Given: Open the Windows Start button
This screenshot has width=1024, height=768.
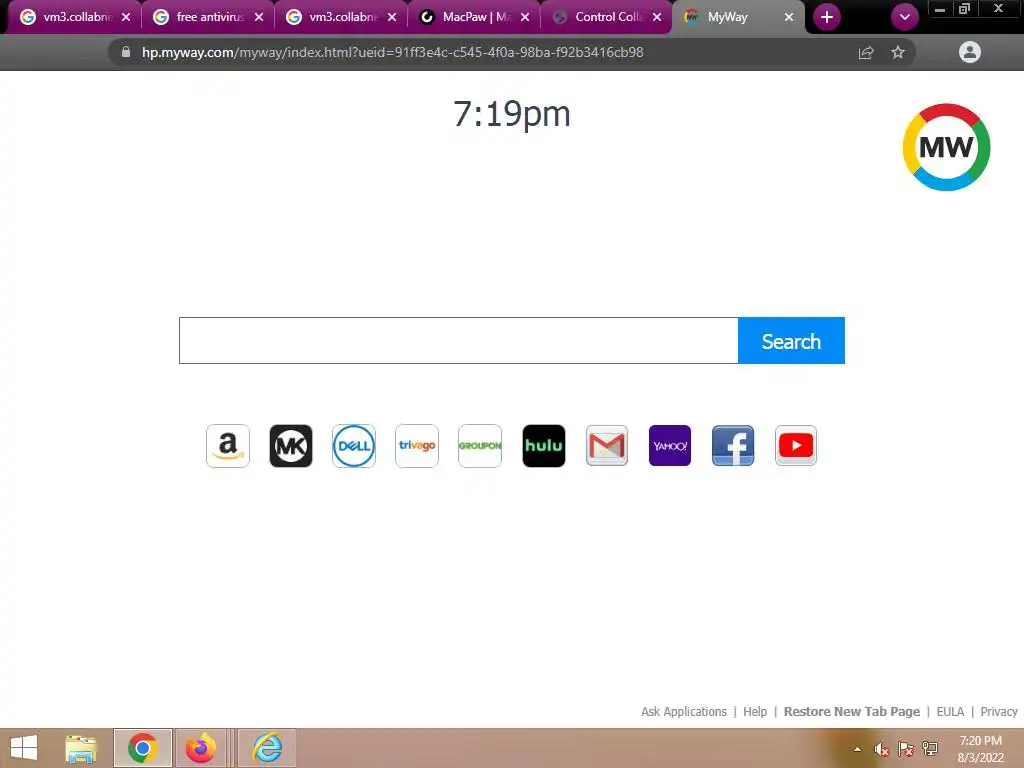Looking at the screenshot, I should click(24, 748).
